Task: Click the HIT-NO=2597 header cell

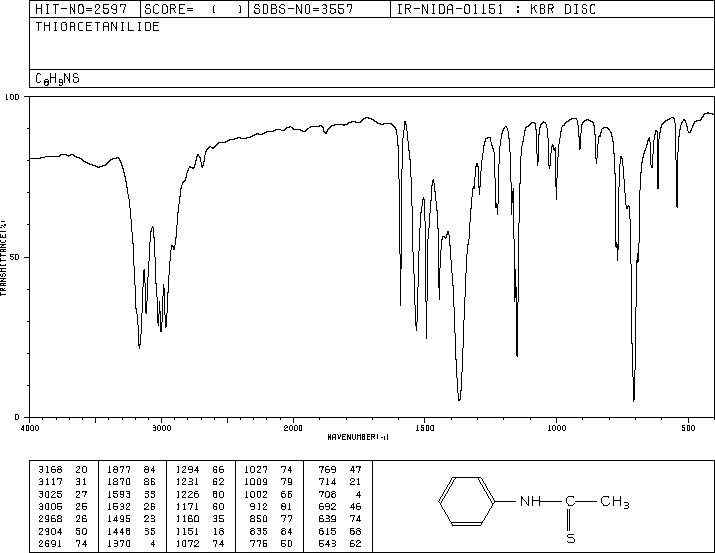Action: (85, 9)
